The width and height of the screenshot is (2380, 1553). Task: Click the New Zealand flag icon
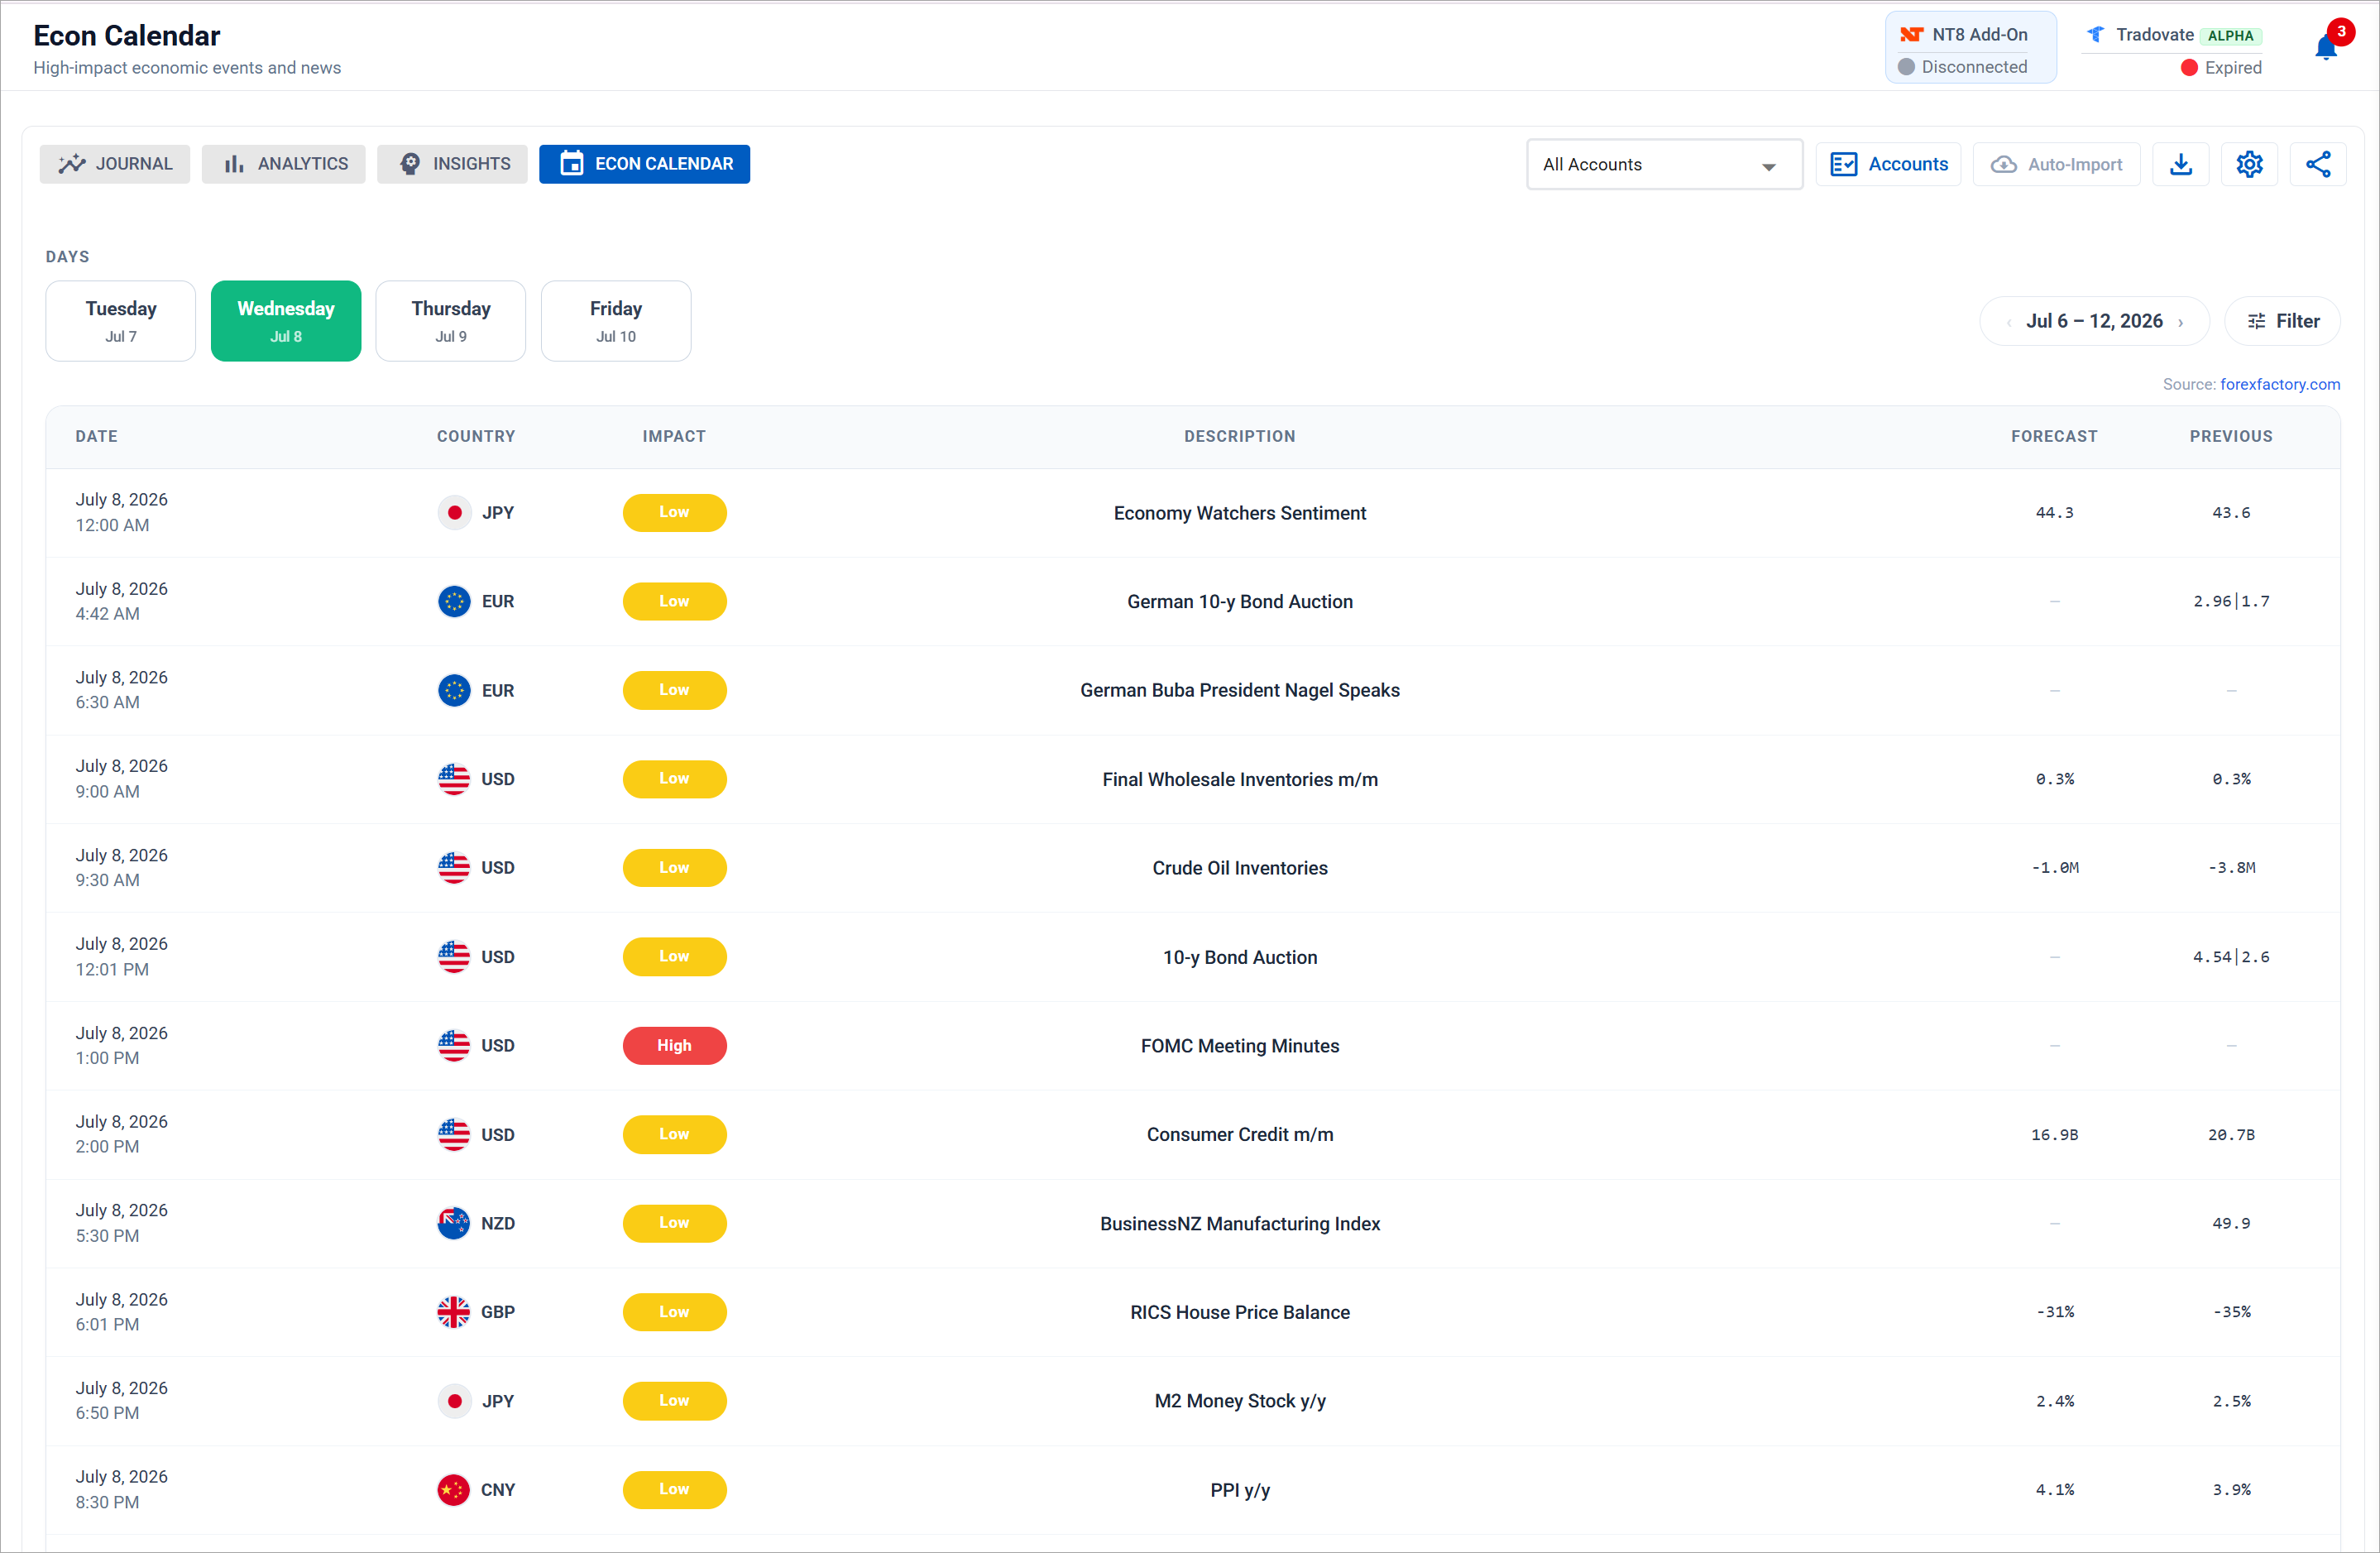point(454,1223)
